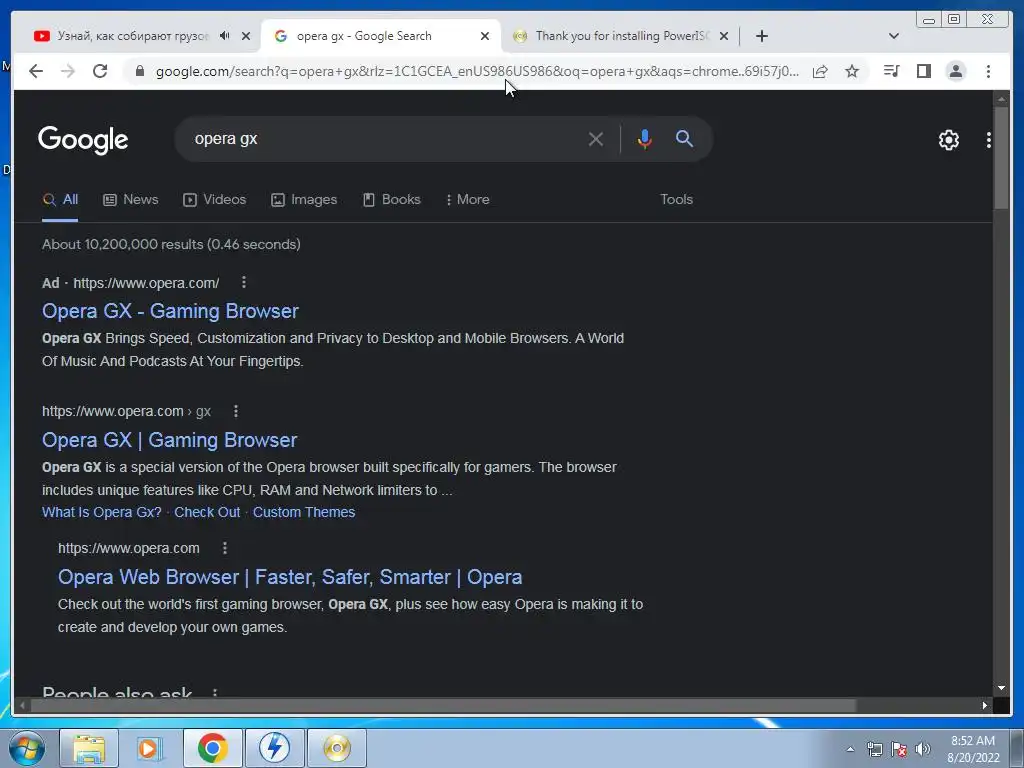Screen dimensions: 1024x768
Task: View site info via the padlock icon
Action: 140,71
